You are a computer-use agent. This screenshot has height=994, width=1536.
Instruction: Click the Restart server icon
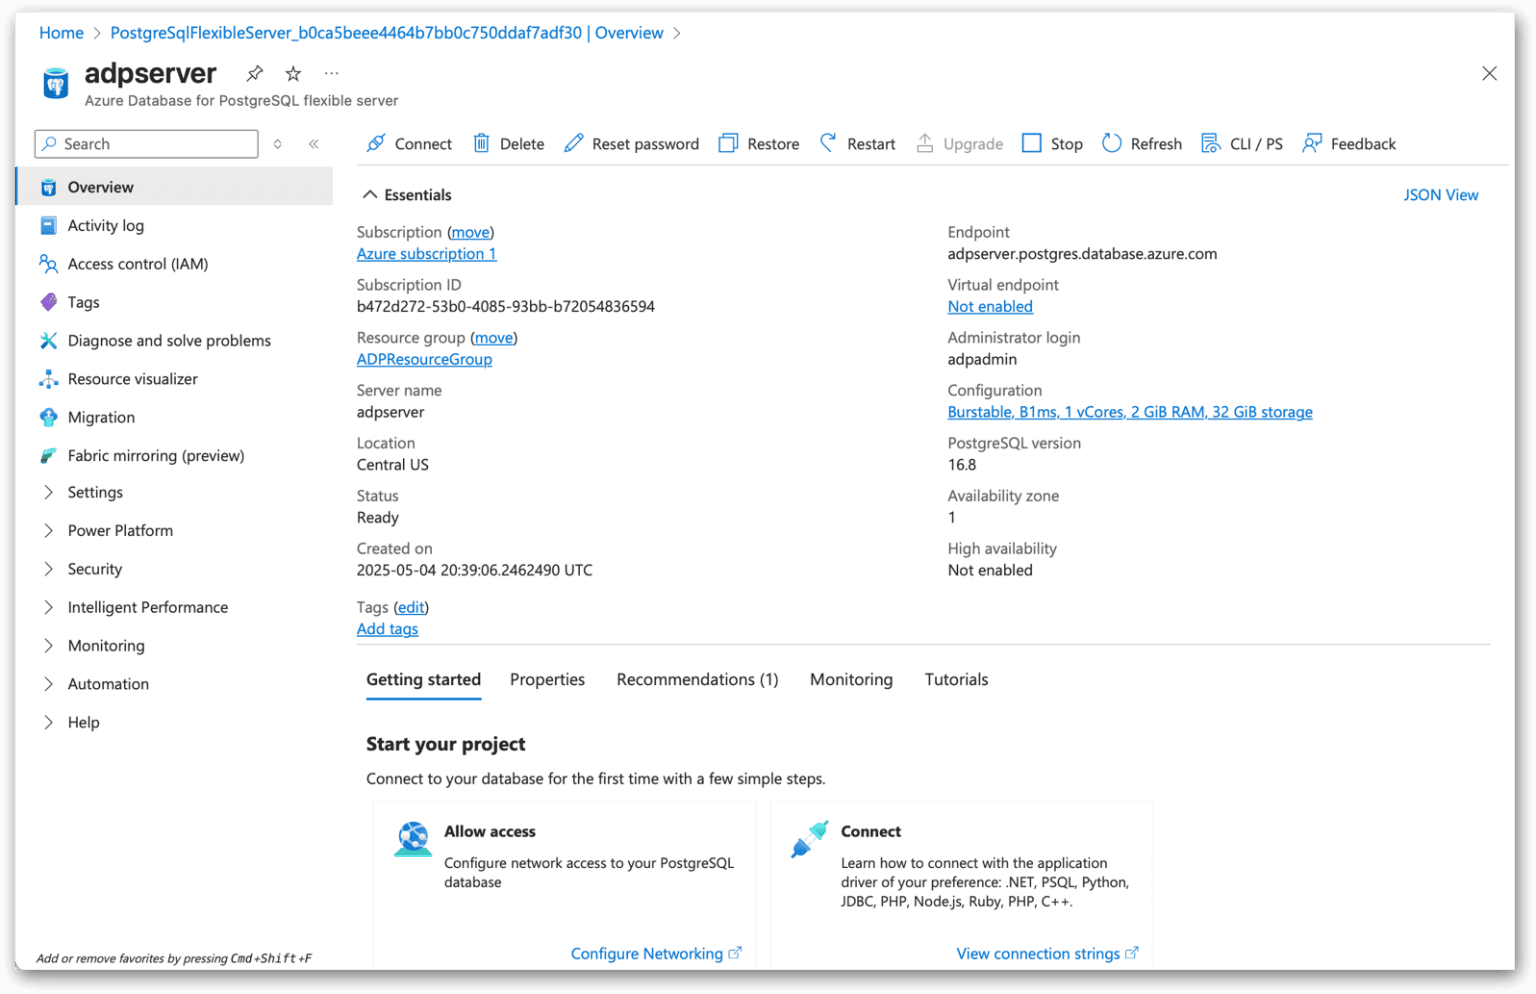point(828,143)
